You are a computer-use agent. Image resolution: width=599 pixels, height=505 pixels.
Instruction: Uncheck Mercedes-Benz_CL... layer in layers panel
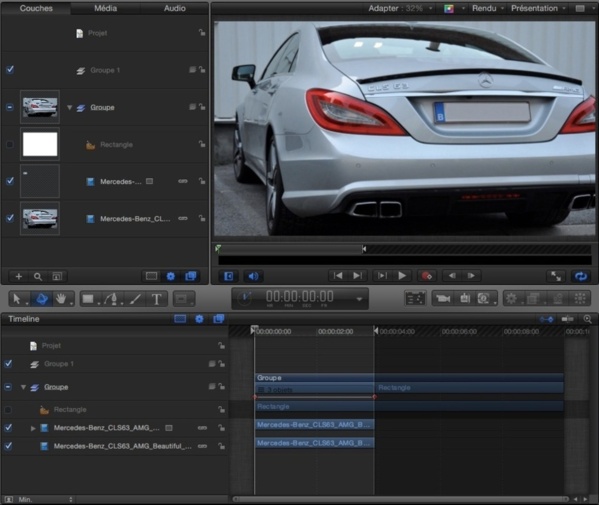(x=10, y=218)
